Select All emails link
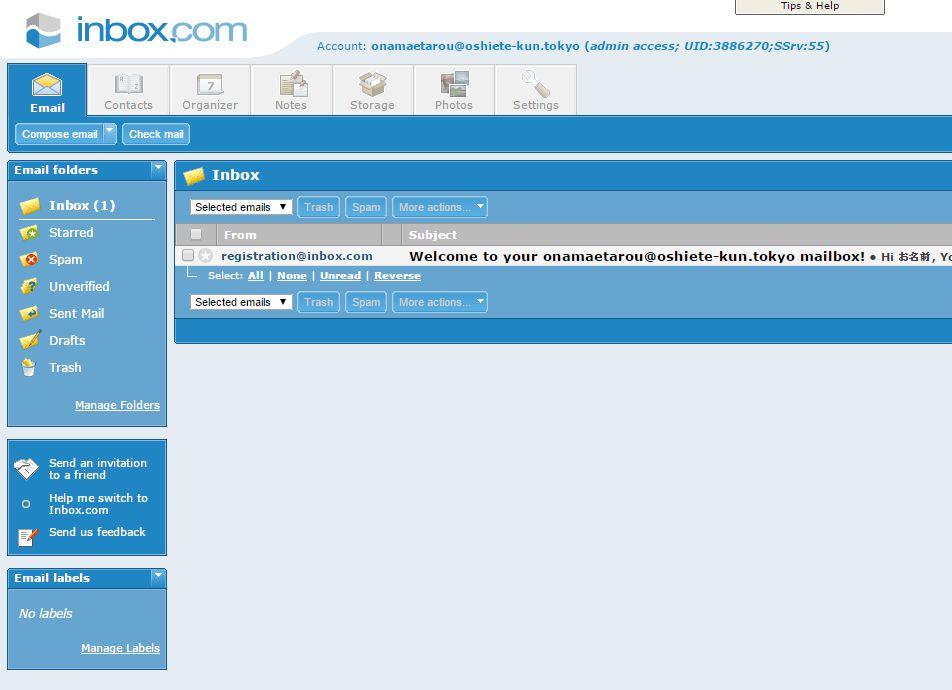 (256, 276)
